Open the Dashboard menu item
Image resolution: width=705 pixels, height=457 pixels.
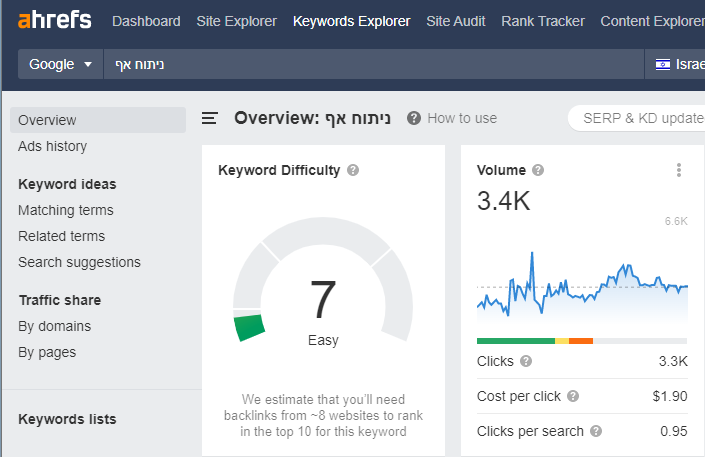pos(146,21)
